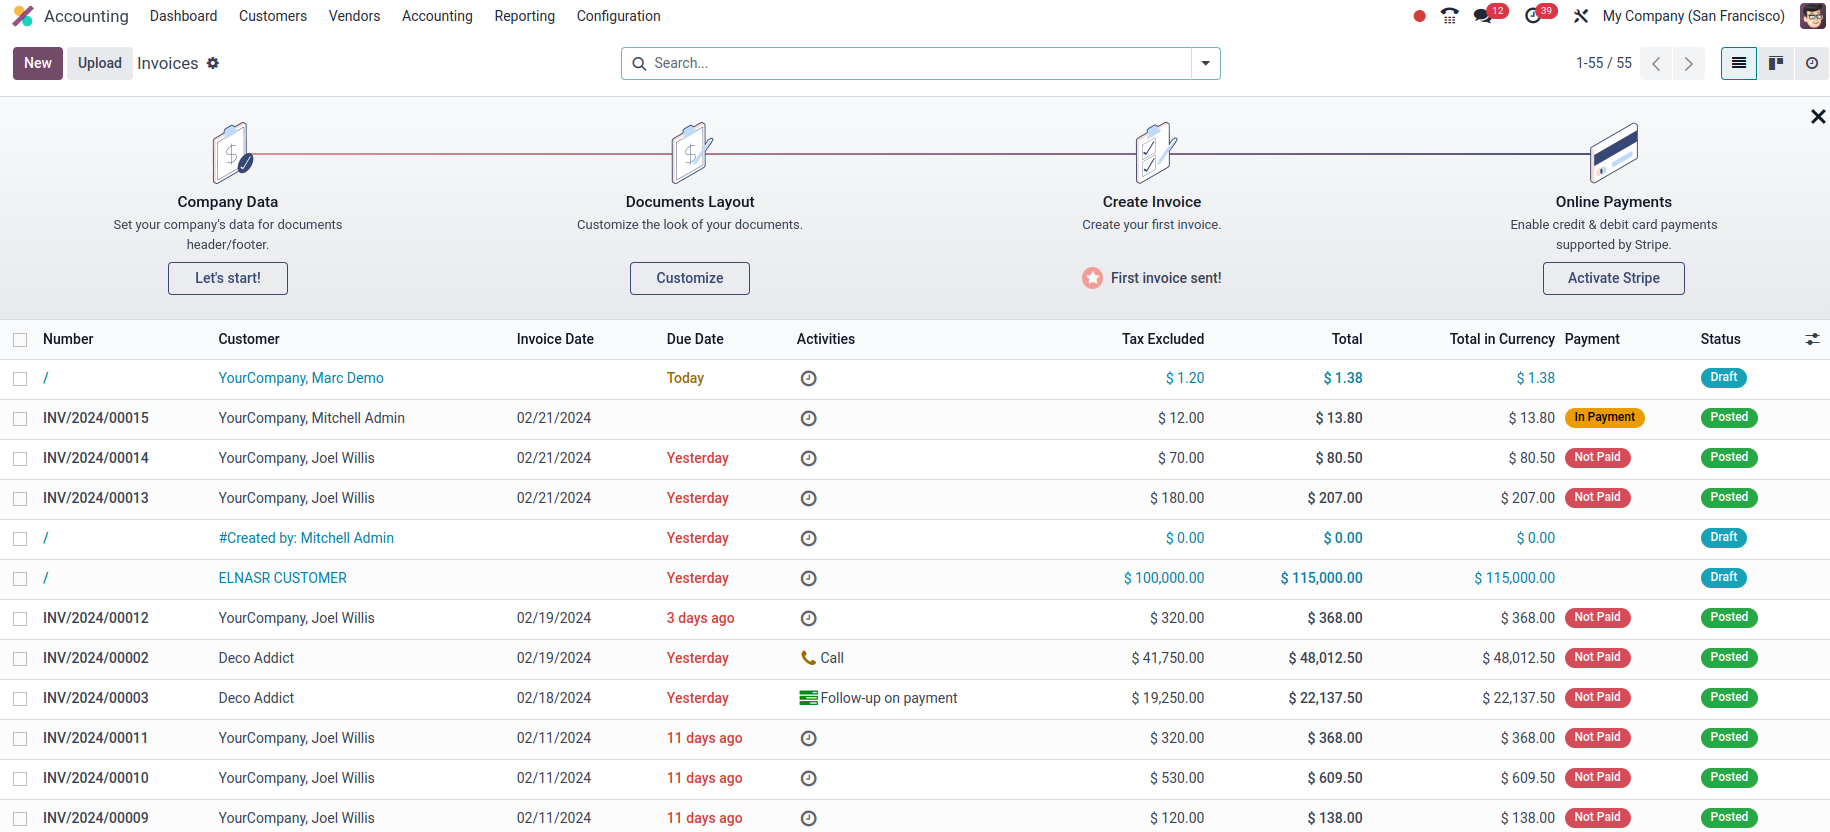Click Call activity icon for INV/2024/00002

click(809, 658)
